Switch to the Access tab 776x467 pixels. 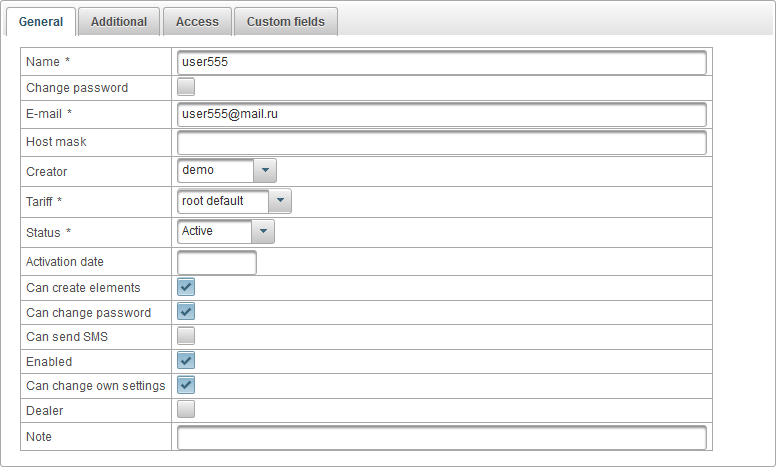[x=197, y=22]
